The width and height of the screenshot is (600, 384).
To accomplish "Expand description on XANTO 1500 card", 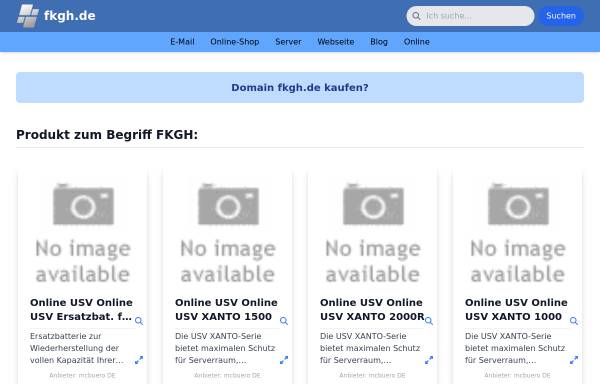I will 284,360.
